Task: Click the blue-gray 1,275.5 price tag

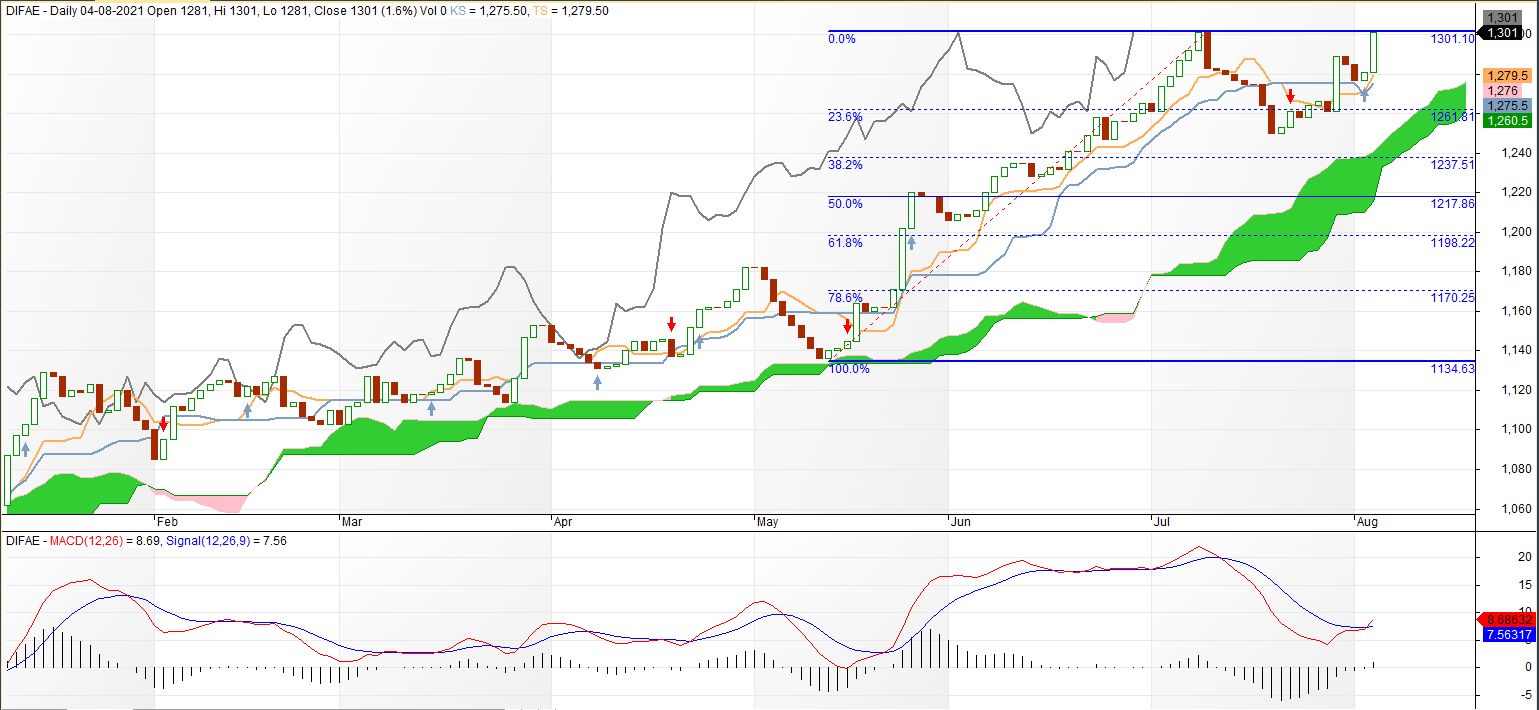Action: point(1507,106)
